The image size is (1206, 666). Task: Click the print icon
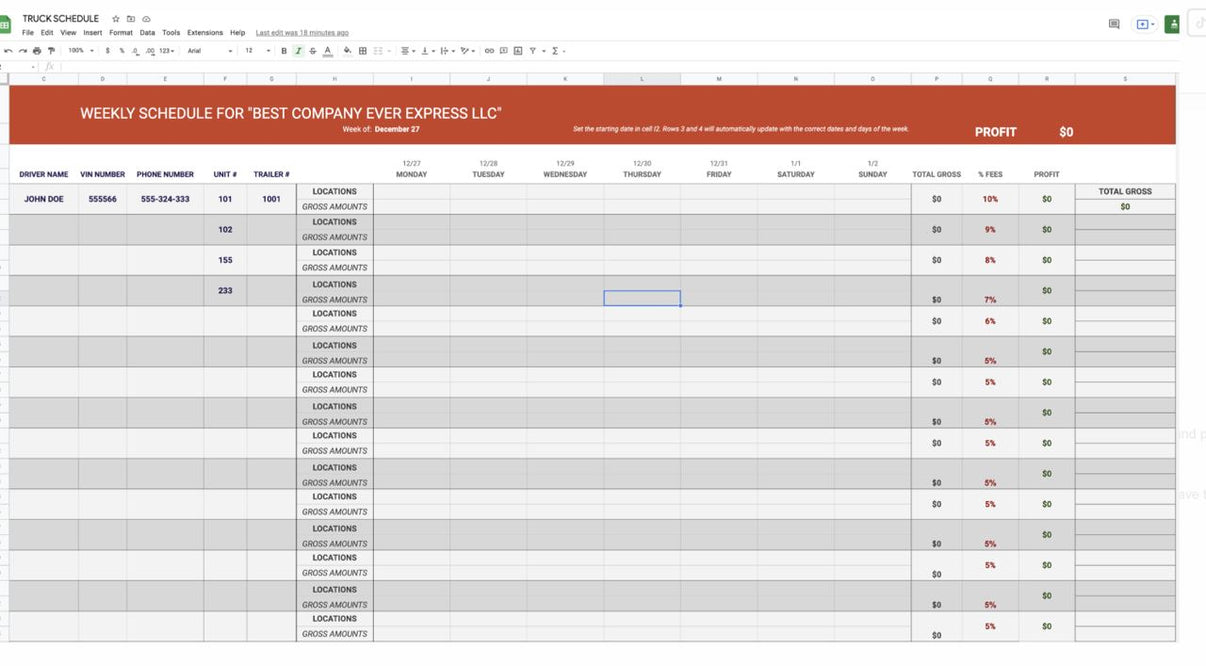coord(36,50)
